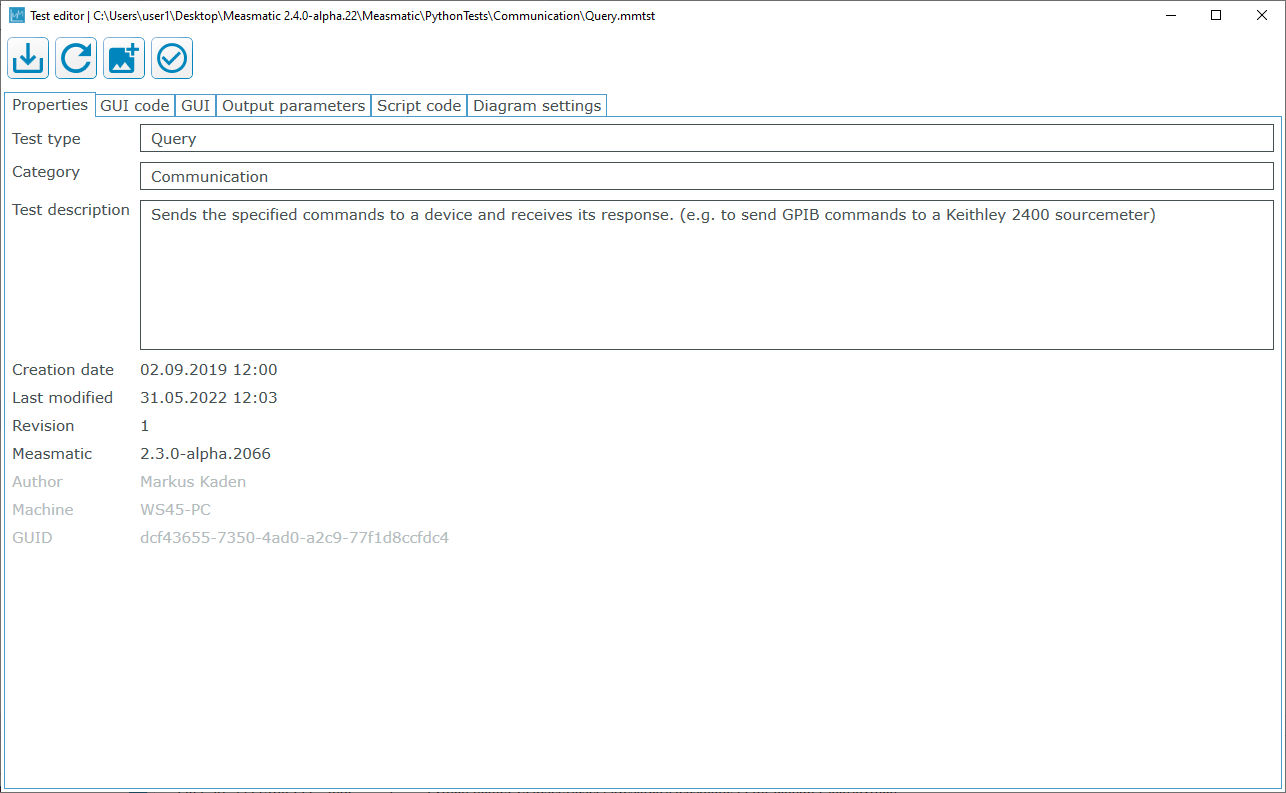Click the save (download arrow) toolbar icon
Viewport: 1286px width, 793px height.
(x=28, y=59)
